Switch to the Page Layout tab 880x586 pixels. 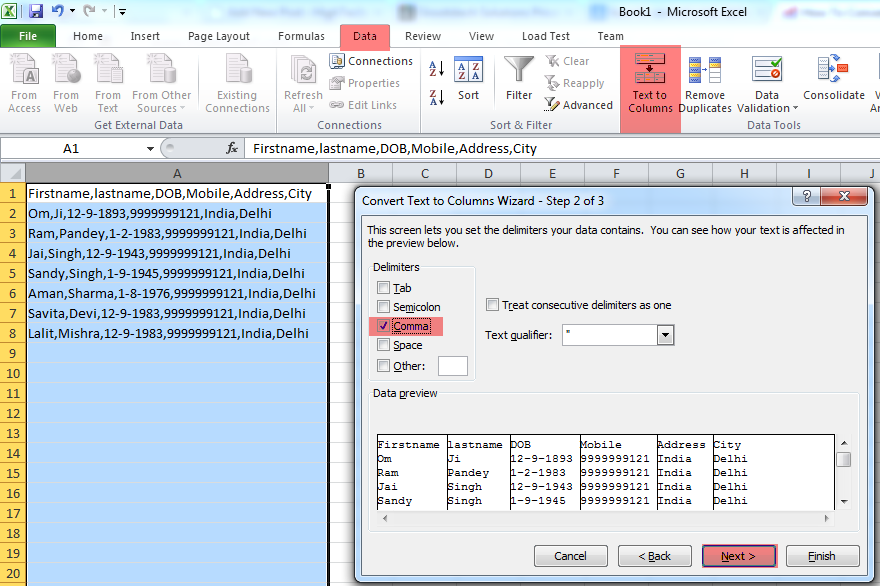pyautogui.click(x=219, y=36)
